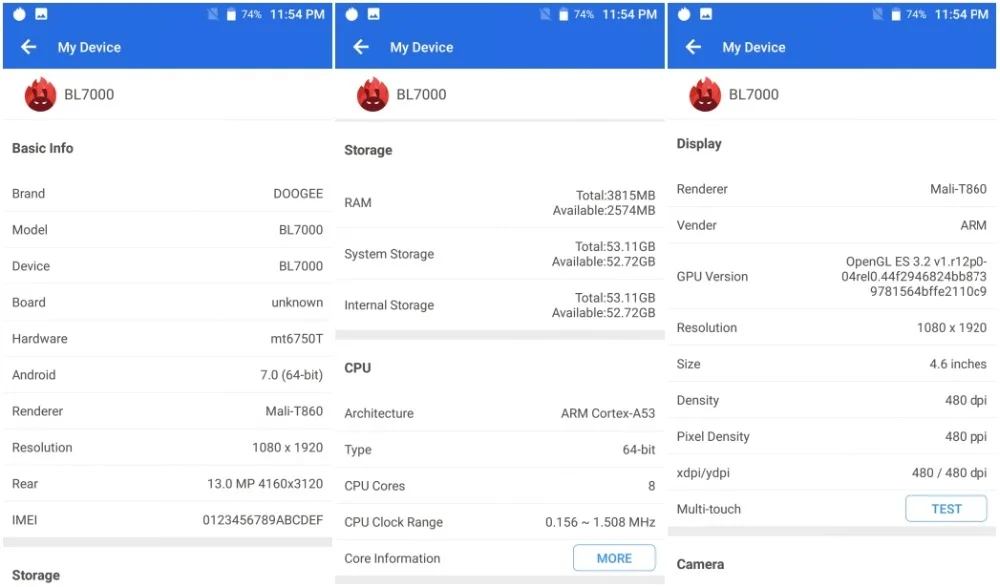
Task: Tap the image notification icon in middle status bar
Action: pos(374,13)
